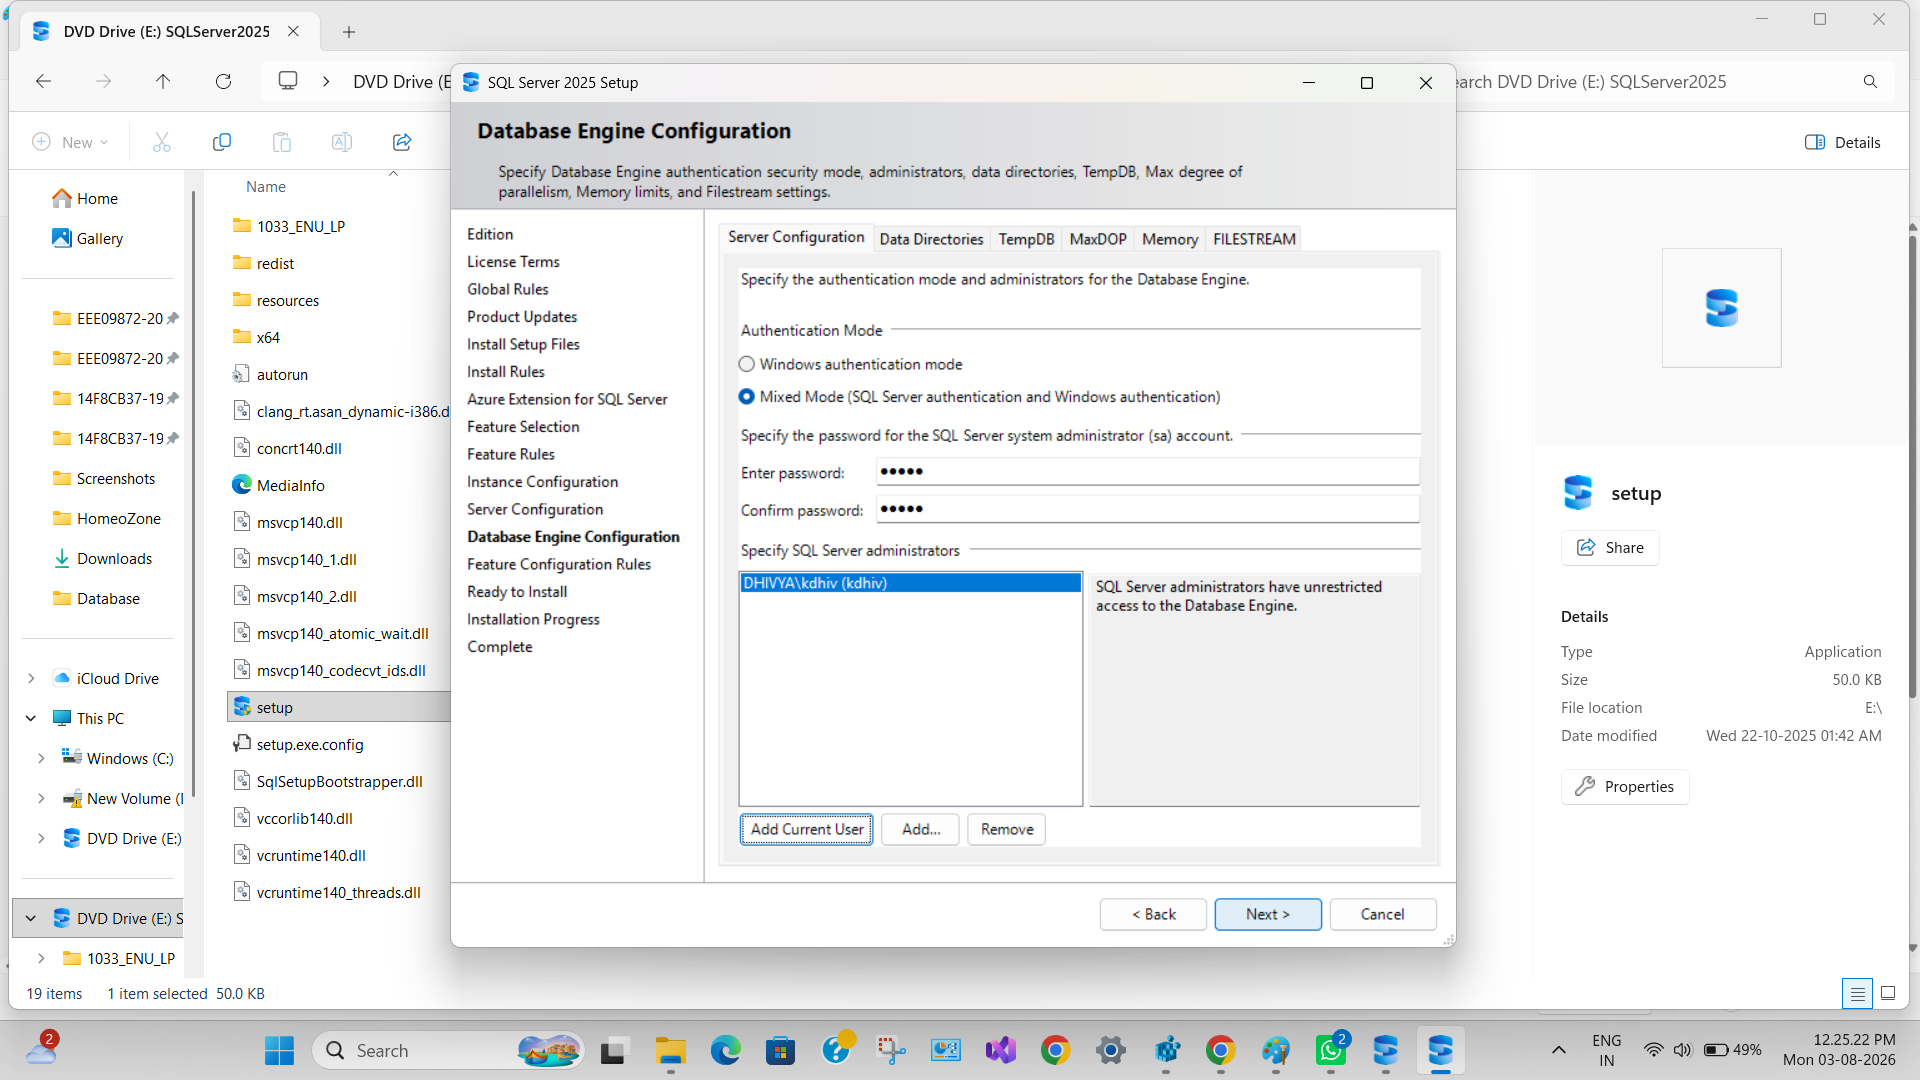Screen dimensions: 1920x1080
Task: Click the Explorer back arrow
Action: pyautogui.click(x=44, y=82)
